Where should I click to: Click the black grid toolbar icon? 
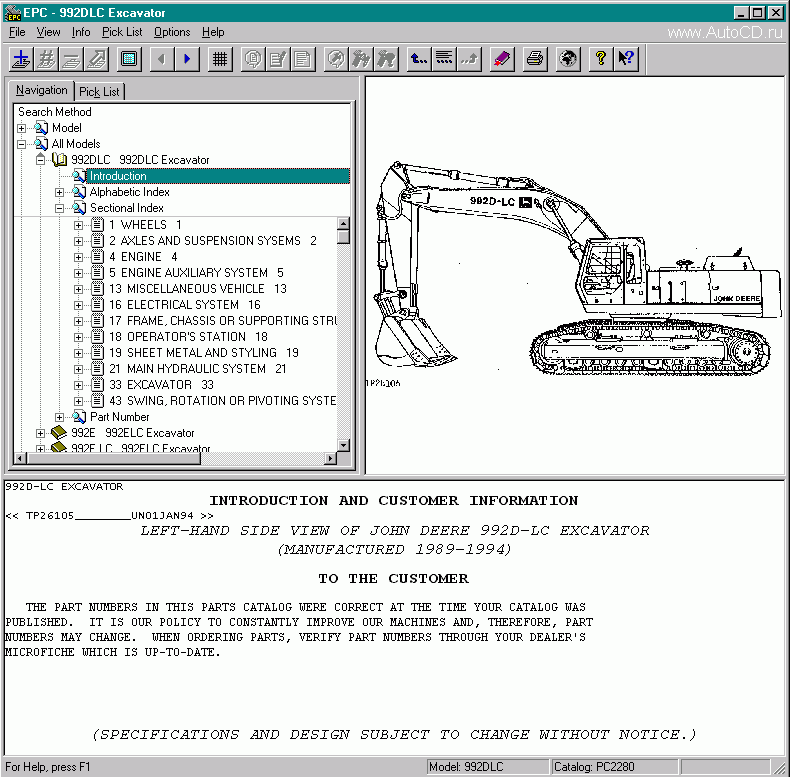(x=220, y=59)
